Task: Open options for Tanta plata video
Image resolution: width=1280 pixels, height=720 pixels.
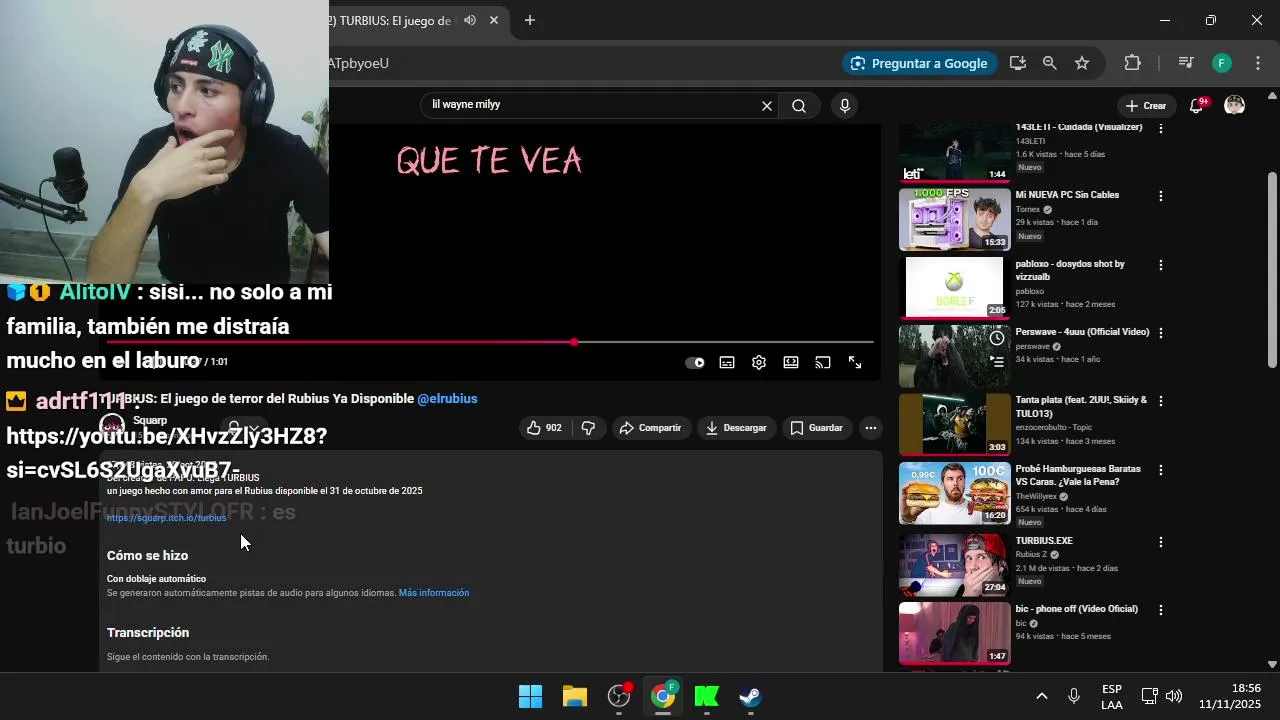Action: [1161, 401]
